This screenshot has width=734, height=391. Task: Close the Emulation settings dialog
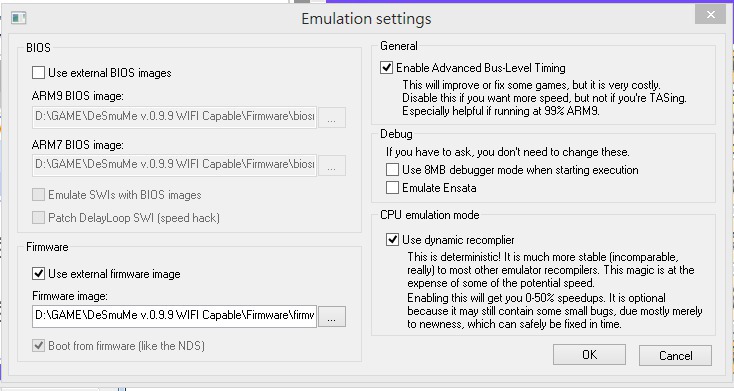[711, 15]
